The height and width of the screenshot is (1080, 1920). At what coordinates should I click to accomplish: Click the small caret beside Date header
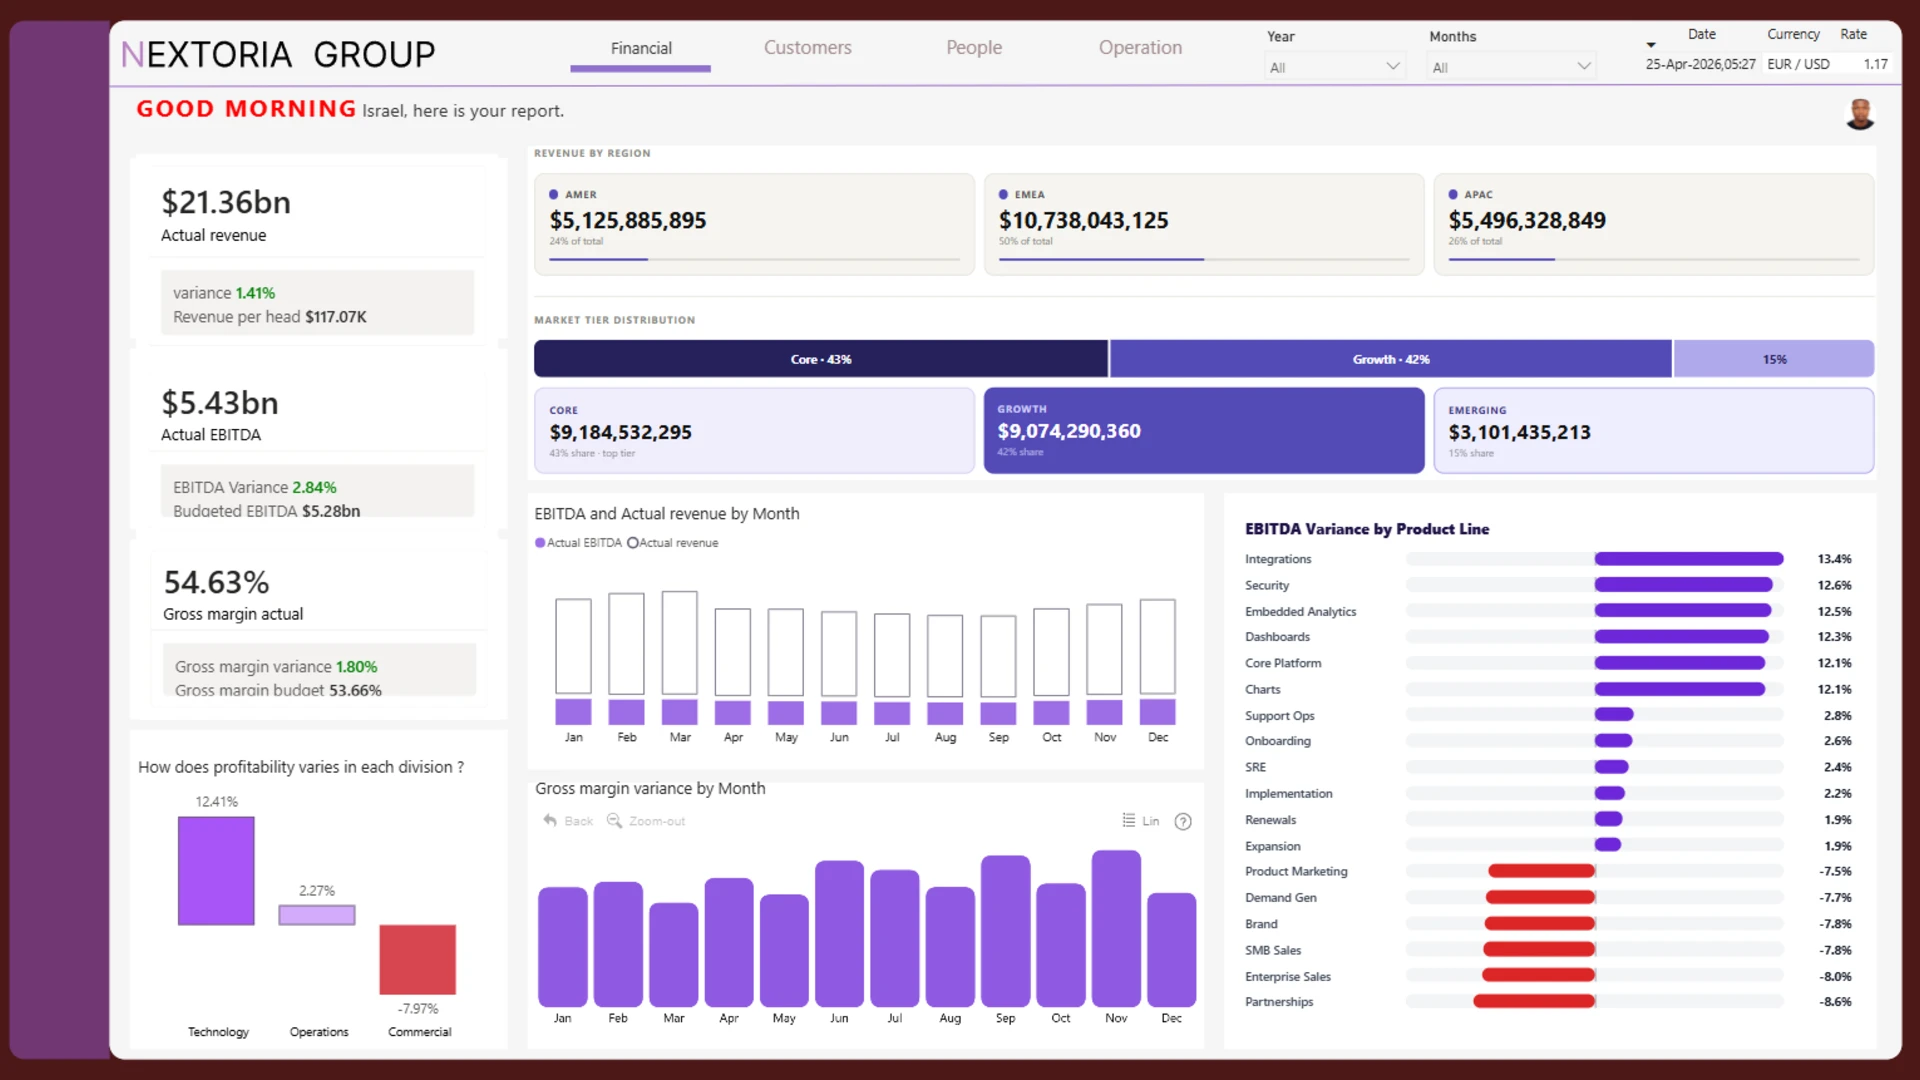1651,45
